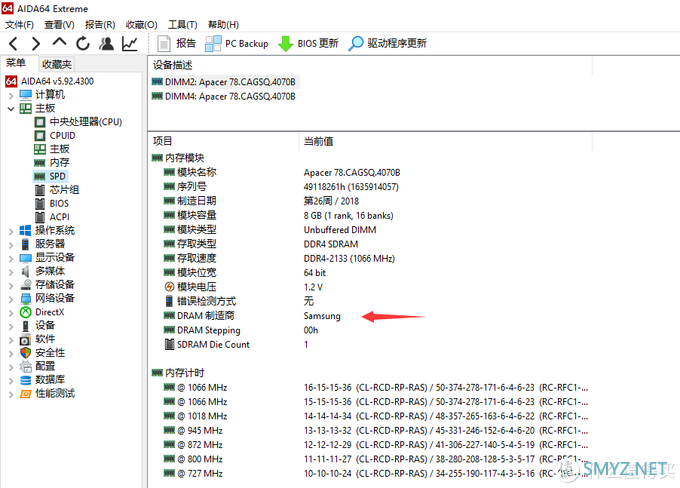Image resolution: width=680 pixels, height=488 pixels.
Task: Open the 收藏(O) menu
Action: pyautogui.click(x=141, y=25)
